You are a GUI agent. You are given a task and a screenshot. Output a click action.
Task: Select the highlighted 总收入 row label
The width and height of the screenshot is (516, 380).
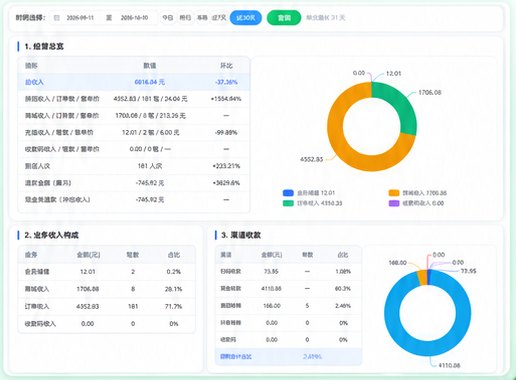point(34,82)
